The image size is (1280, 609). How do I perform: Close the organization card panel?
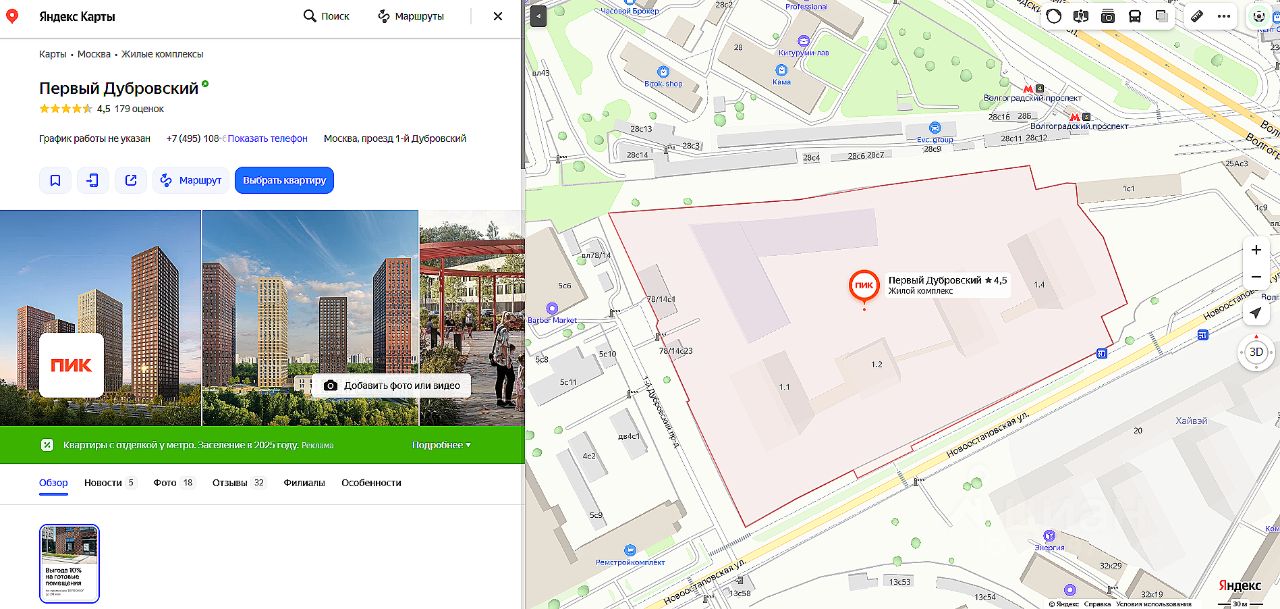tap(498, 16)
